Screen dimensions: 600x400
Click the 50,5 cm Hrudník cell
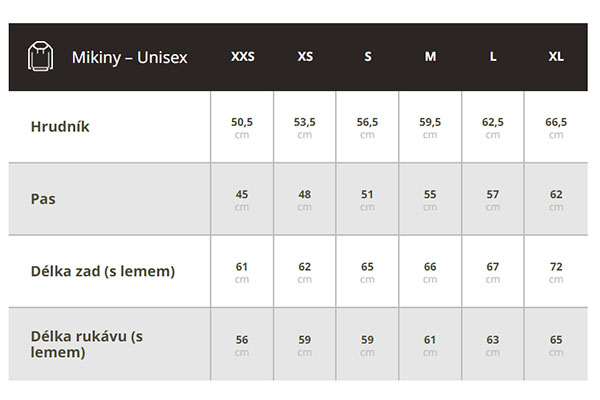(x=242, y=127)
